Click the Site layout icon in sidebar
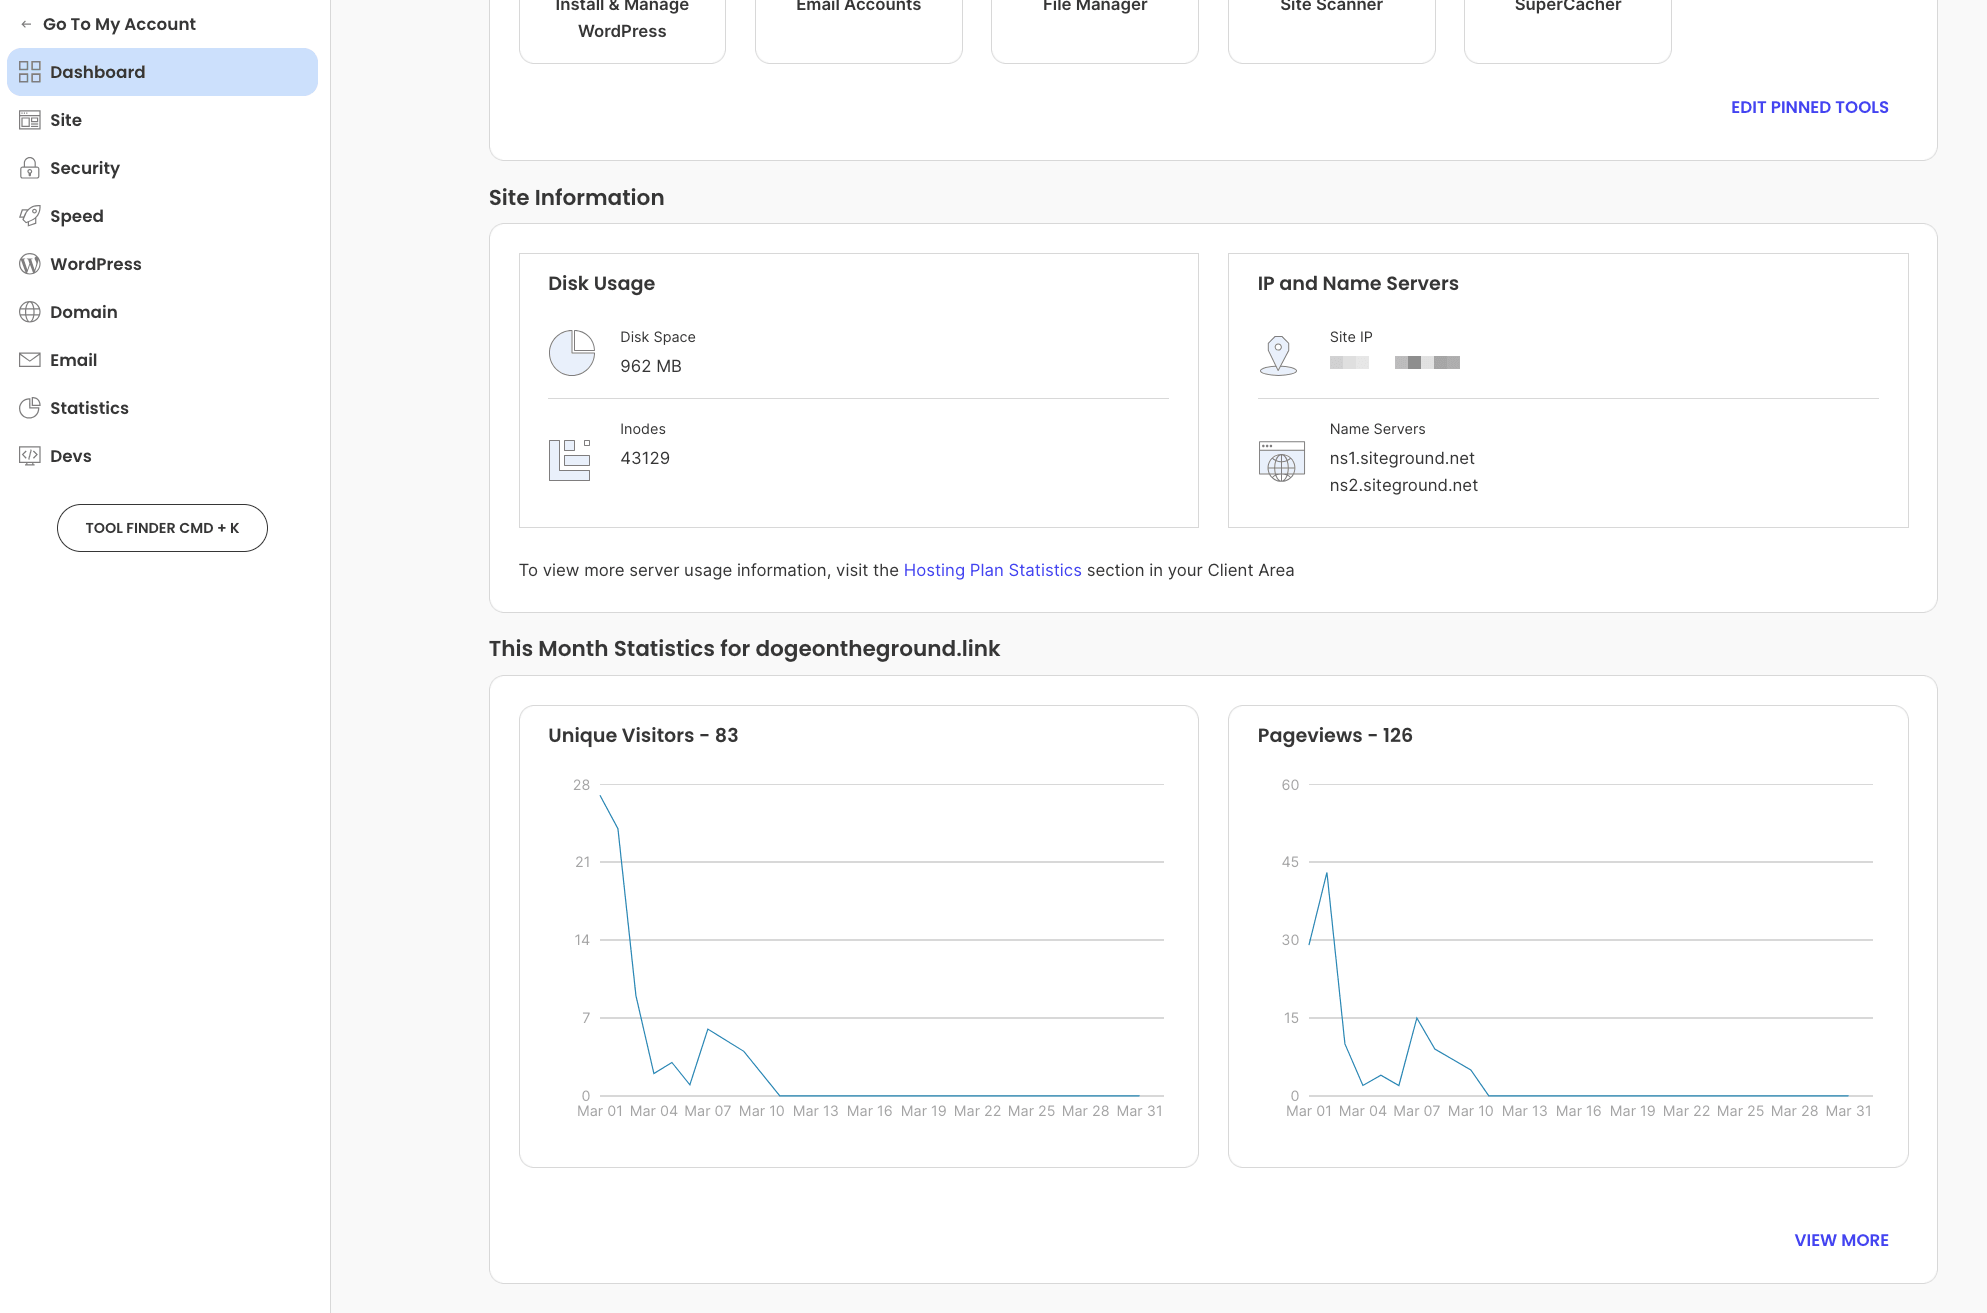The image size is (1987, 1313). point(30,120)
